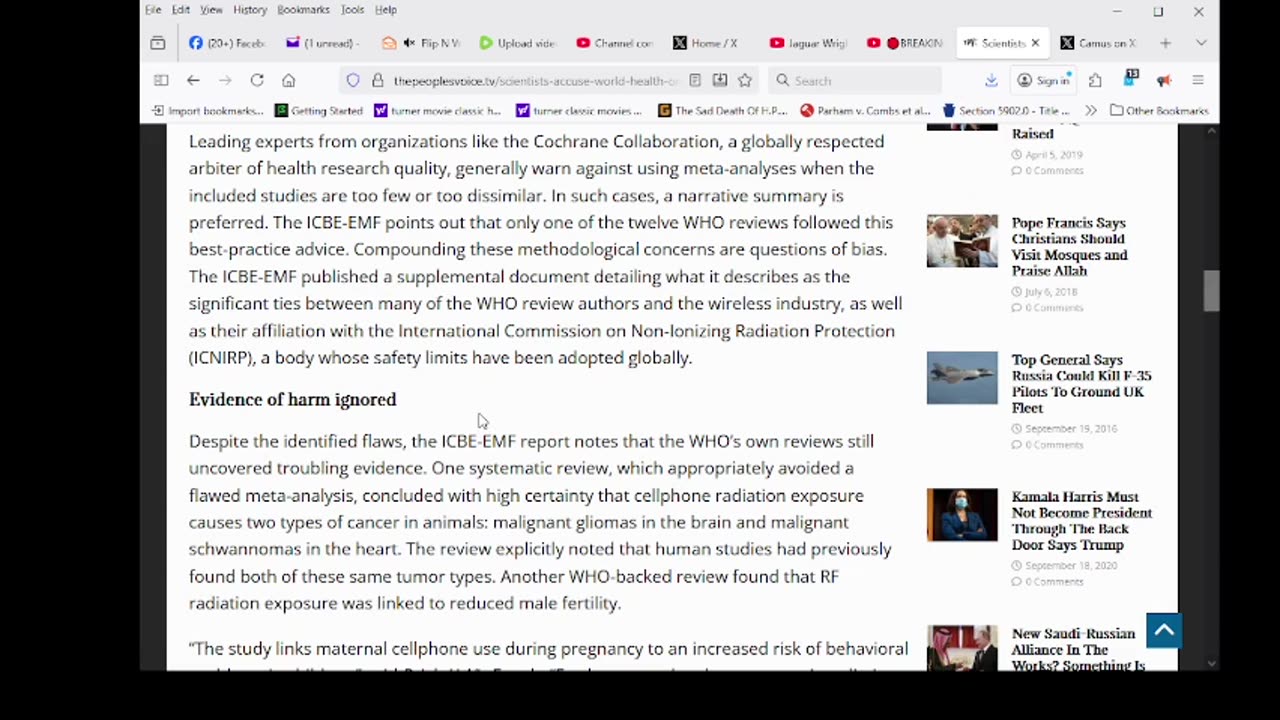Image resolution: width=1280 pixels, height=720 pixels.
Task: Toggle reader view icon
Action: (694, 80)
